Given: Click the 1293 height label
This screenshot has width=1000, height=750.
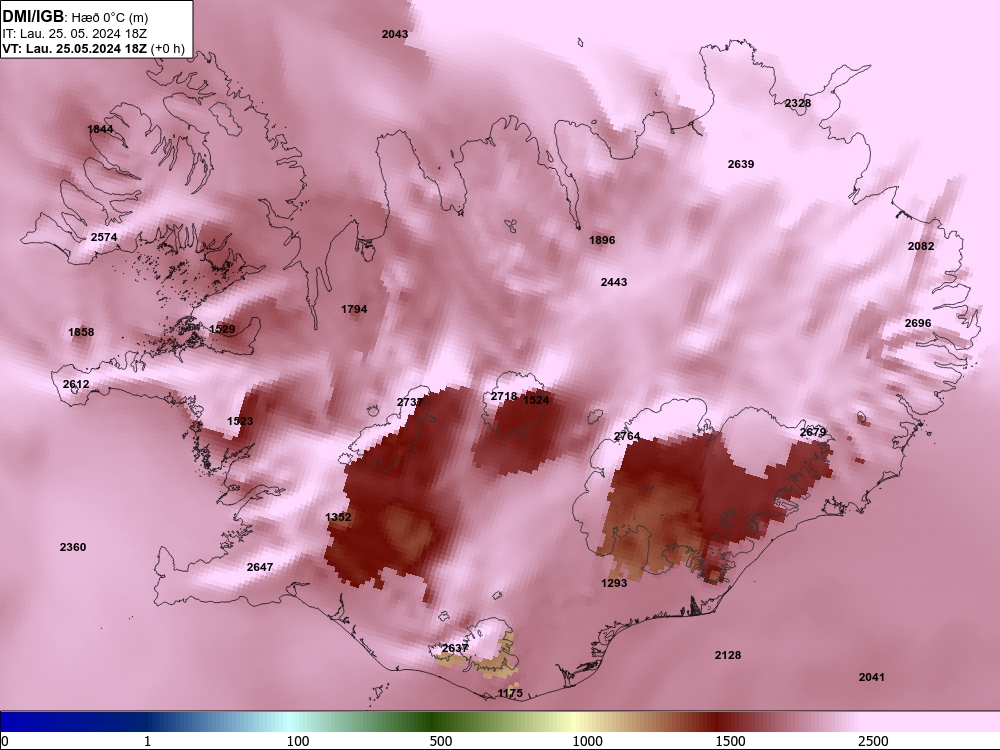Looking at the screenshot, I should [614, 583].
